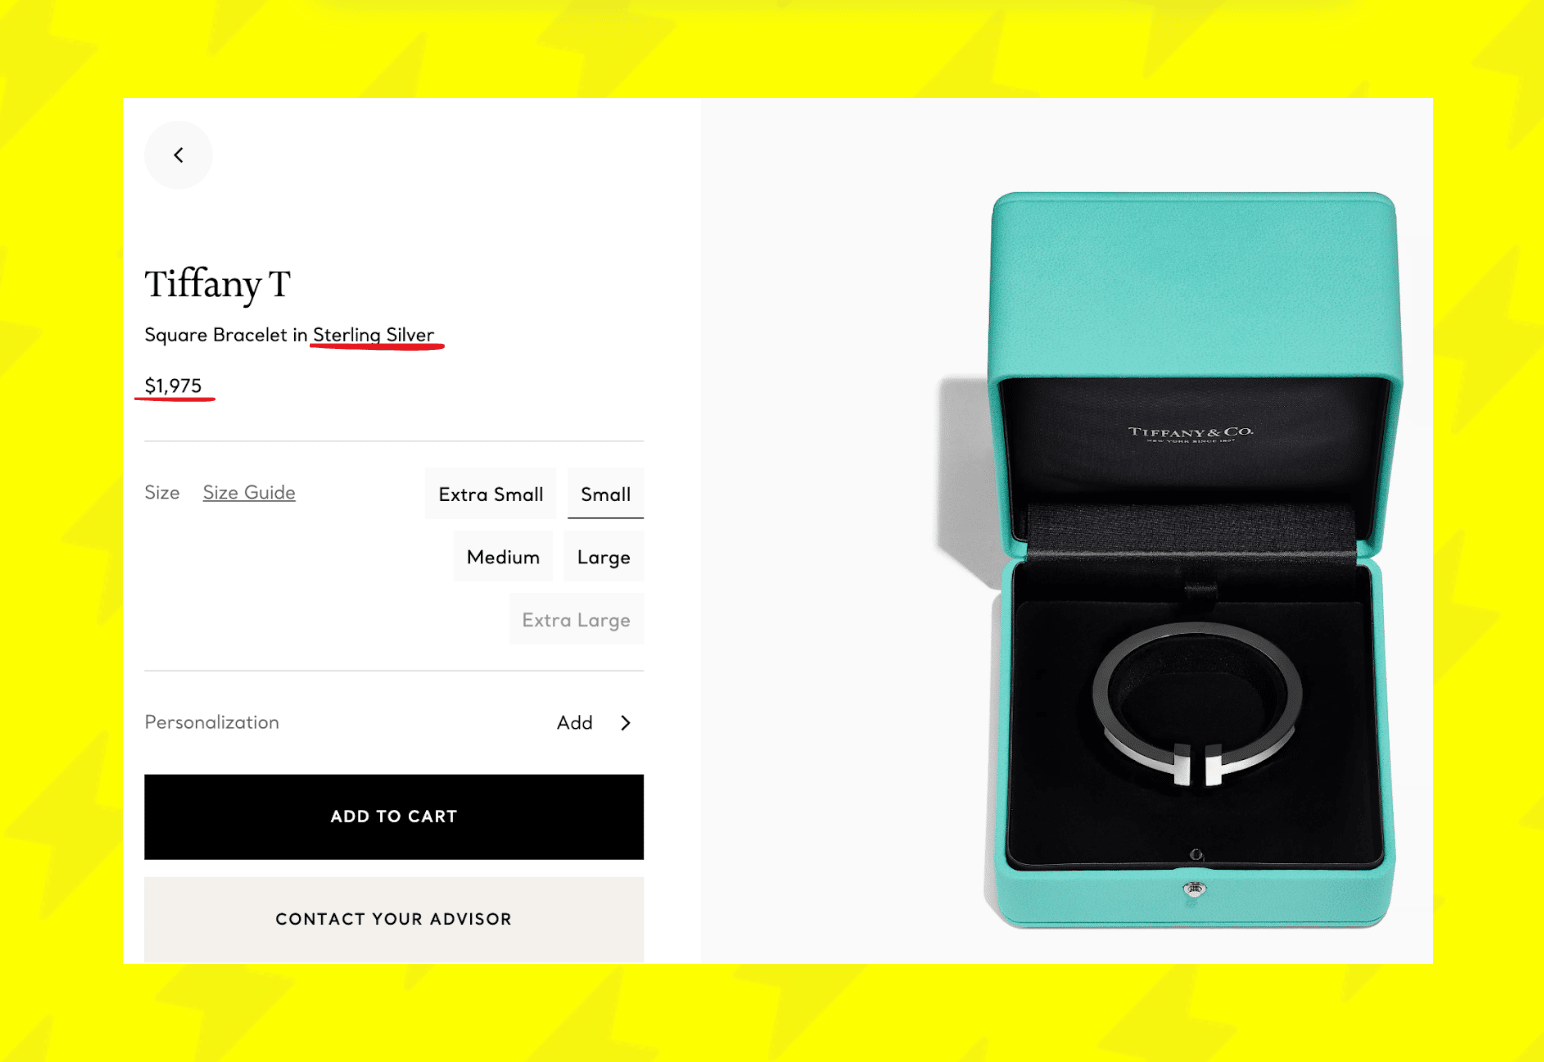Click the Tiffany & Co. logo in box lid
The image size is (1544, 1062).
(1191, 433)
